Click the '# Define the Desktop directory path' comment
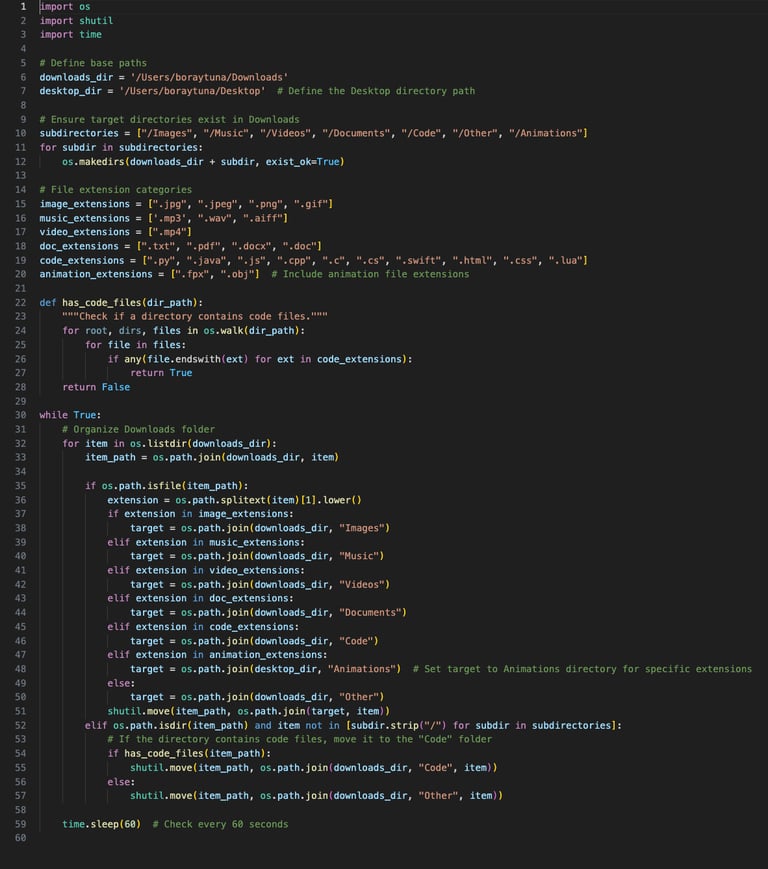The image size is (768, 869). [376, 91]
